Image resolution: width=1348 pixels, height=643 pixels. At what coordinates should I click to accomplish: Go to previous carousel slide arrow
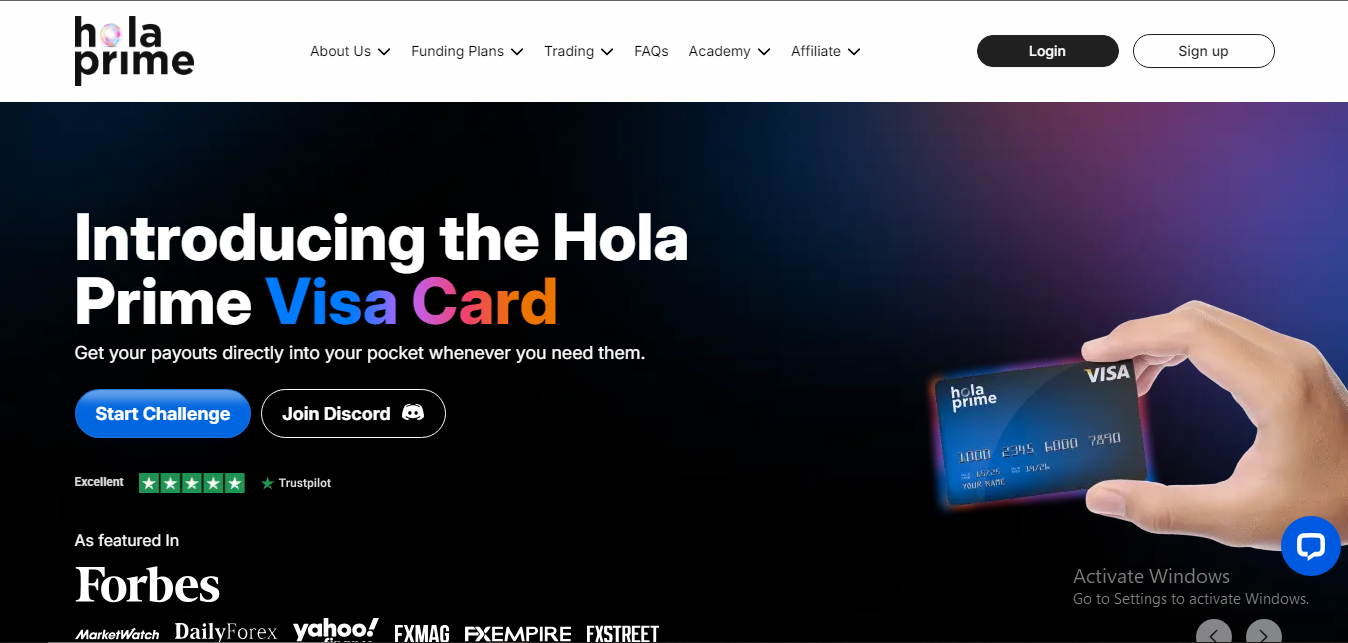pyautogui.click(x=1214, y=633)
